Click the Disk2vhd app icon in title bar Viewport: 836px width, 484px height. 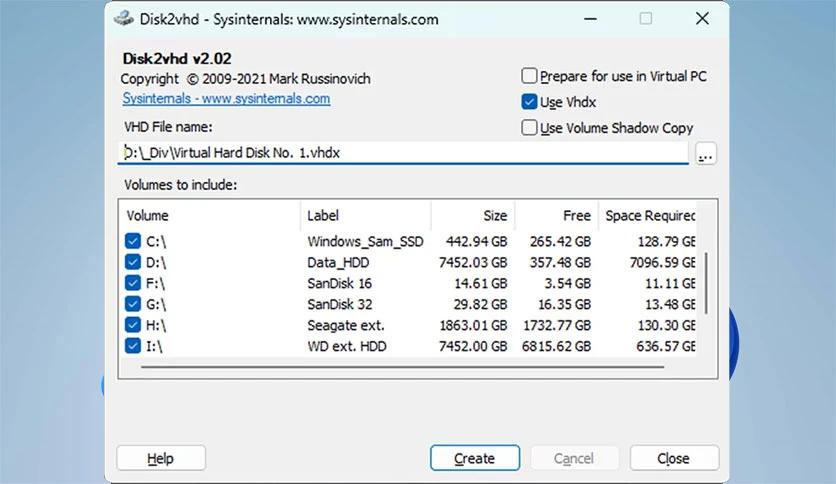pos(124,19)
